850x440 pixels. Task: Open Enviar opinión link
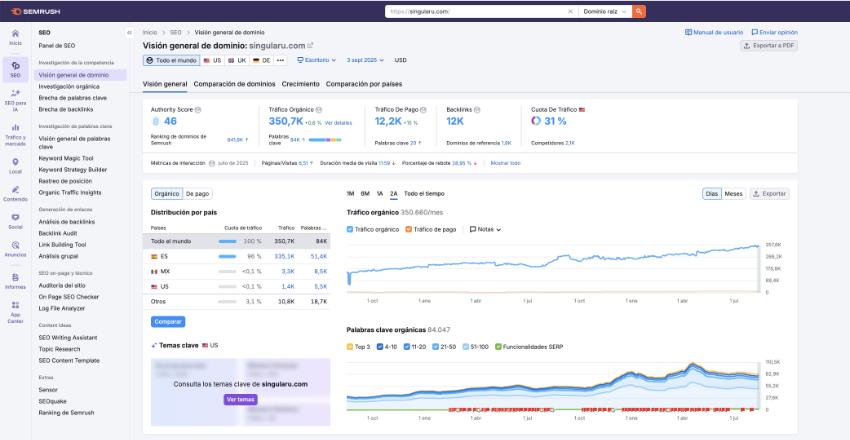point(775,33)
